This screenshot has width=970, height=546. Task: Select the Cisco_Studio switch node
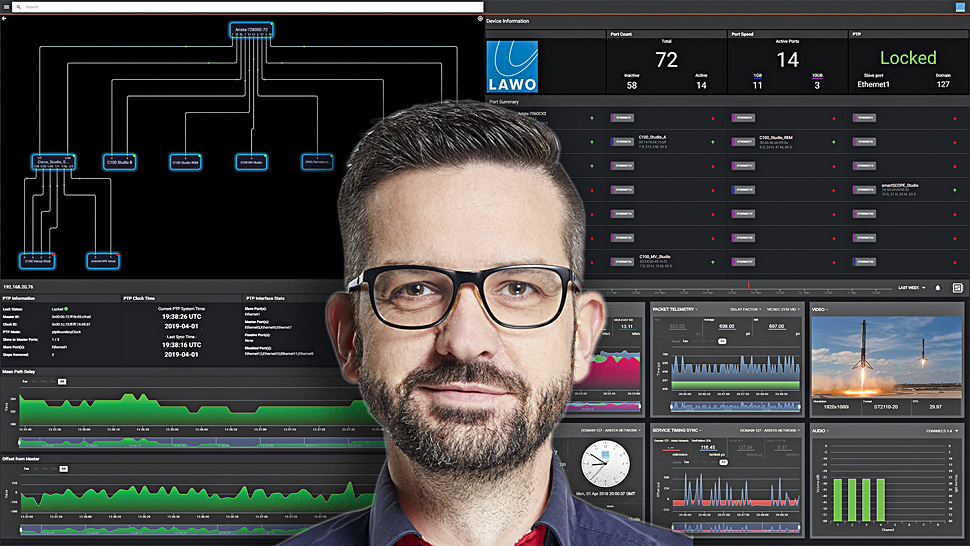pyautogui.click(x=53, y=161)
